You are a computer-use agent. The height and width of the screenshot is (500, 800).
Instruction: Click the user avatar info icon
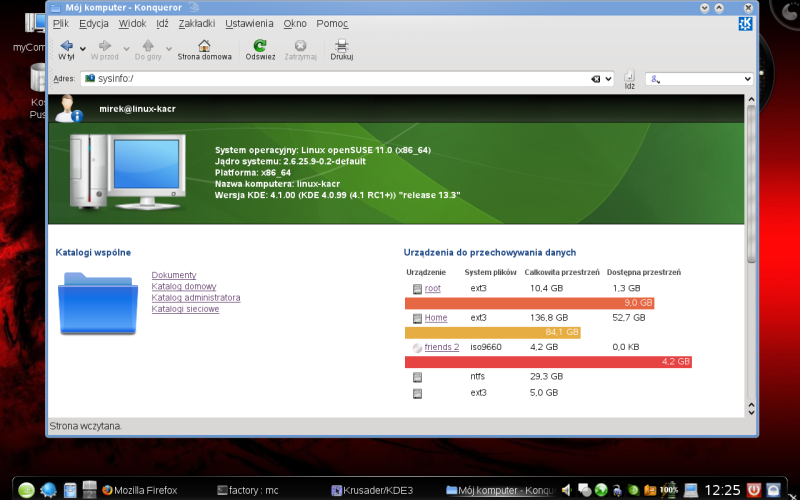(x=68, y=109)
